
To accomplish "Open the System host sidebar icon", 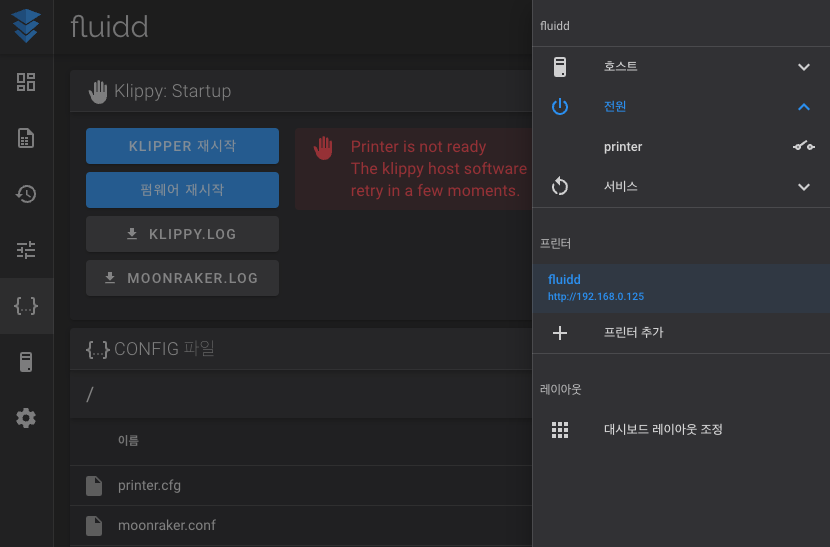I will pyautogui.click(x=26, y=362).
